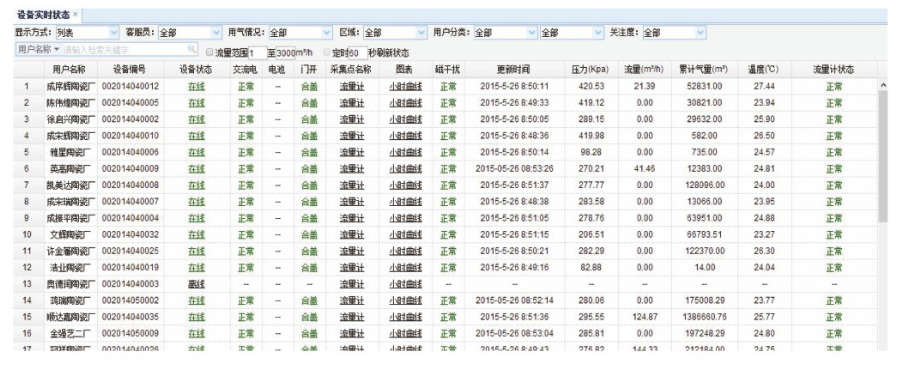Toggle the 定时 auto-refresh checkbox
Viewport: 909px width, 375px height.
[328, 53]
